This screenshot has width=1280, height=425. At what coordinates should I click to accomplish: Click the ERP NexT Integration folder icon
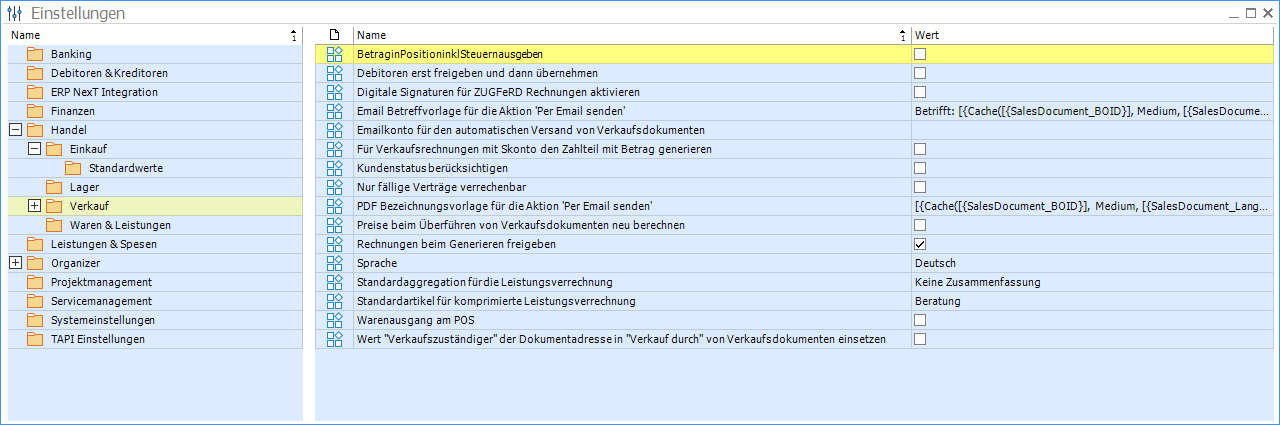click(x=35, y=92)
